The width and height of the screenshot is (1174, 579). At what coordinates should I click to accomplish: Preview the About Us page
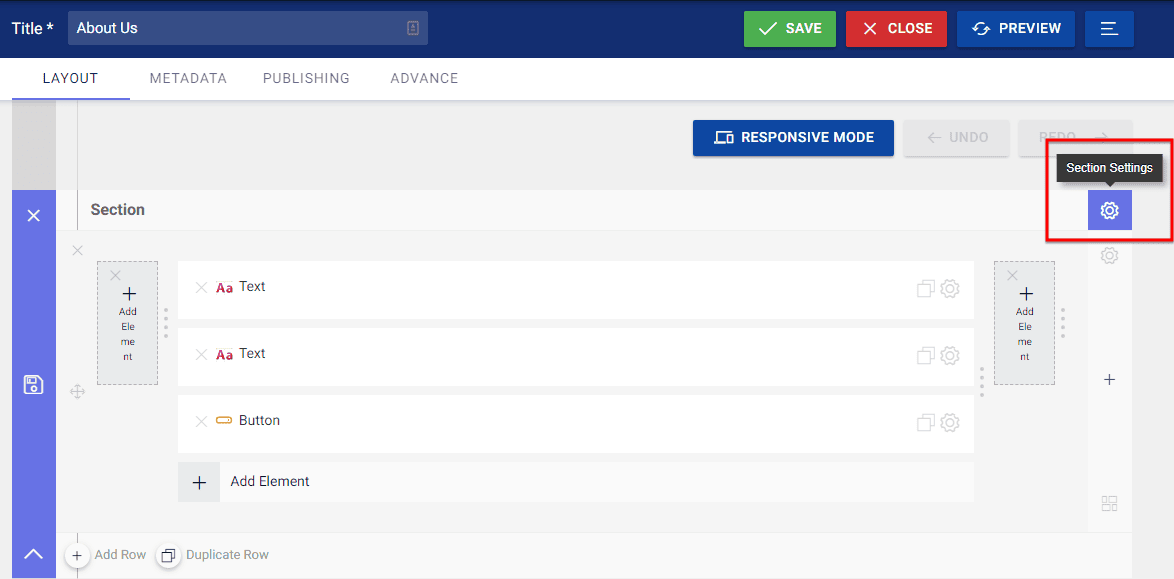tap(1015, 29)
